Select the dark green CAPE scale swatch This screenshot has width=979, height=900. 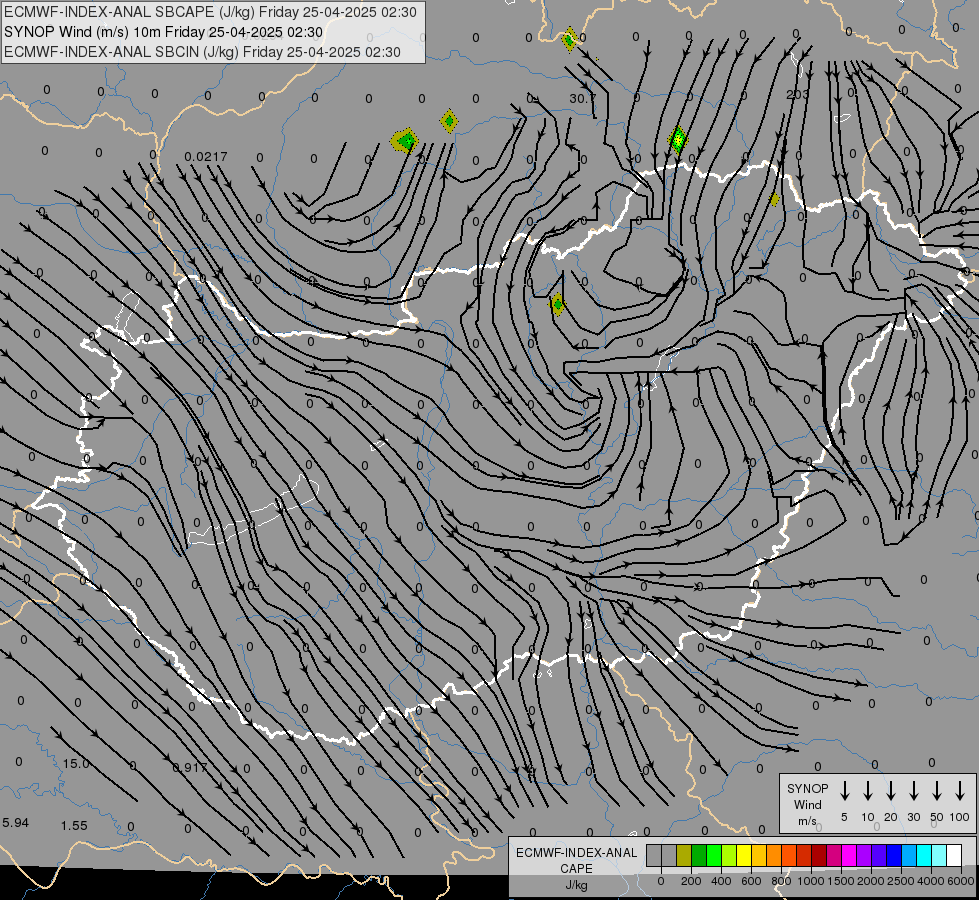699,855
